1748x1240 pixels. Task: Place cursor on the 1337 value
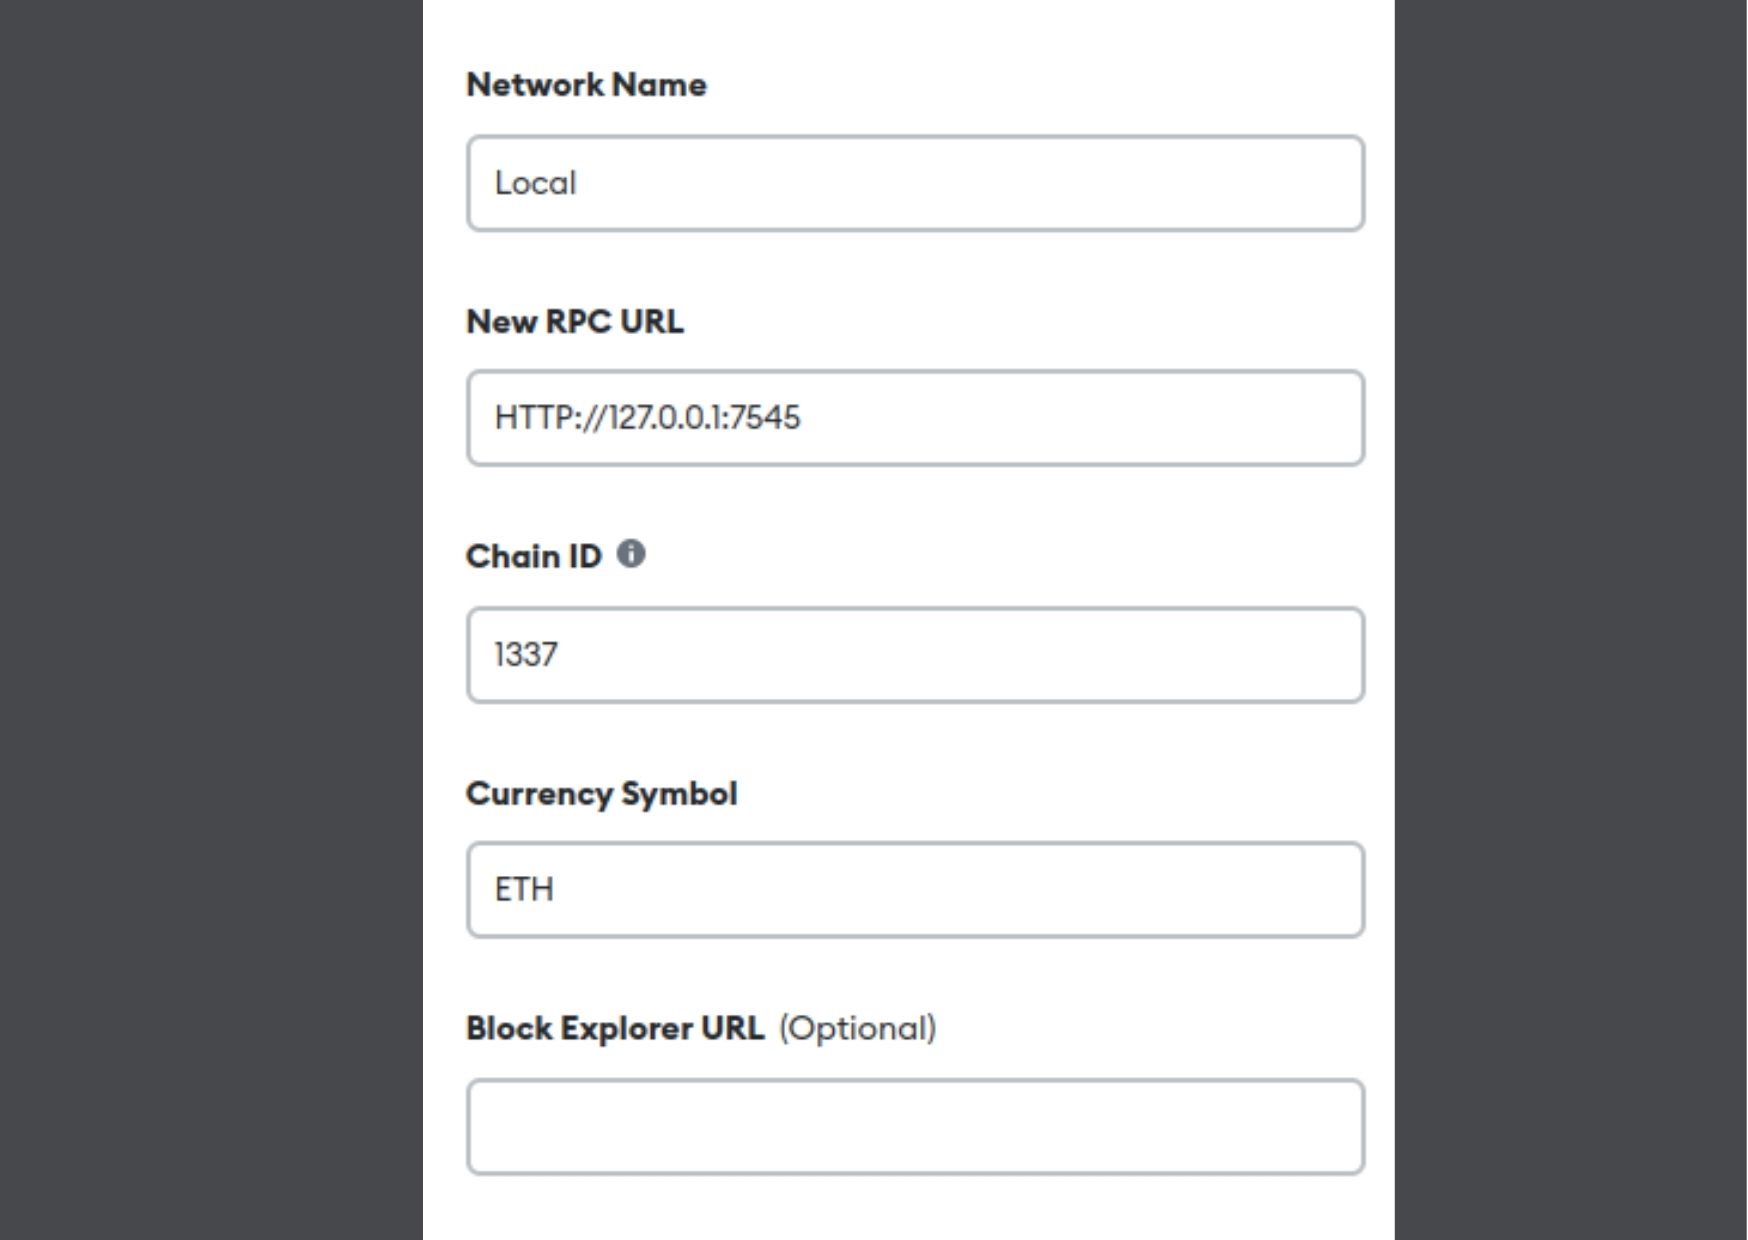click(x=526, y=655)
